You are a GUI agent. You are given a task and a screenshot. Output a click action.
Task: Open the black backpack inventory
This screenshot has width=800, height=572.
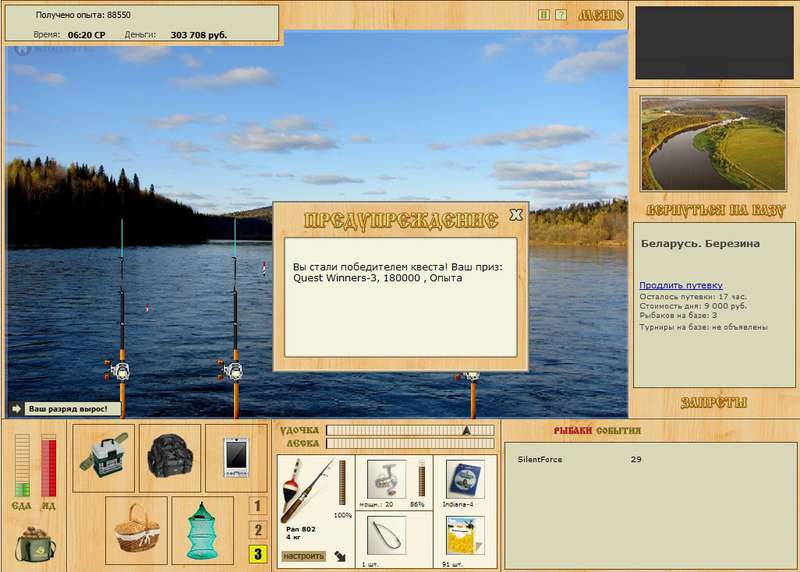tap(170, 458)
